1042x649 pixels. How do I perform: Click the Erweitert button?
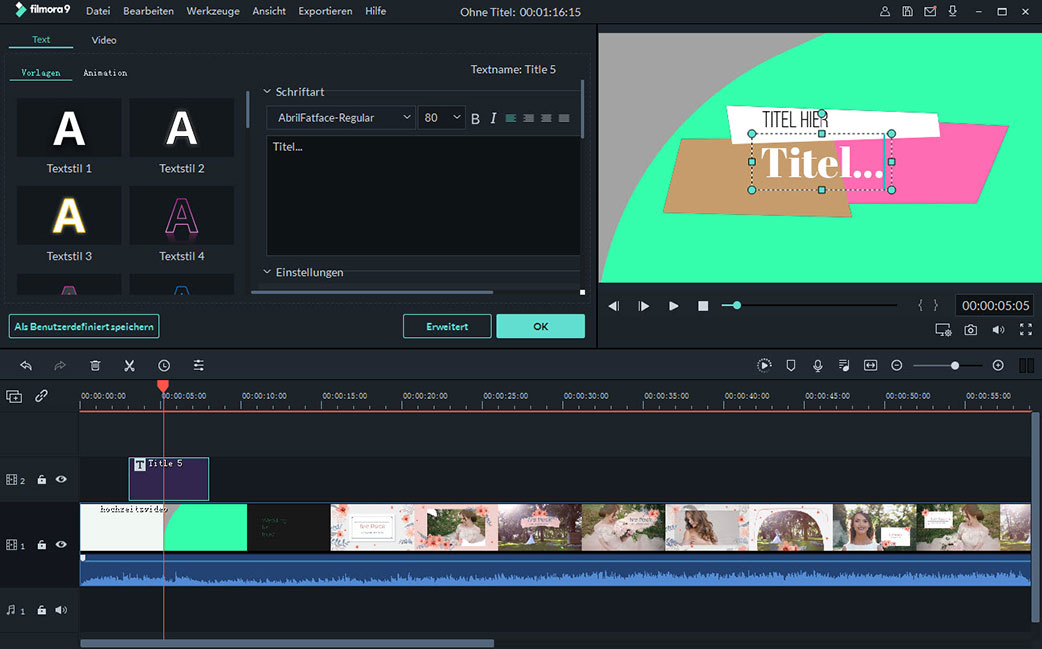coord(447,326)
